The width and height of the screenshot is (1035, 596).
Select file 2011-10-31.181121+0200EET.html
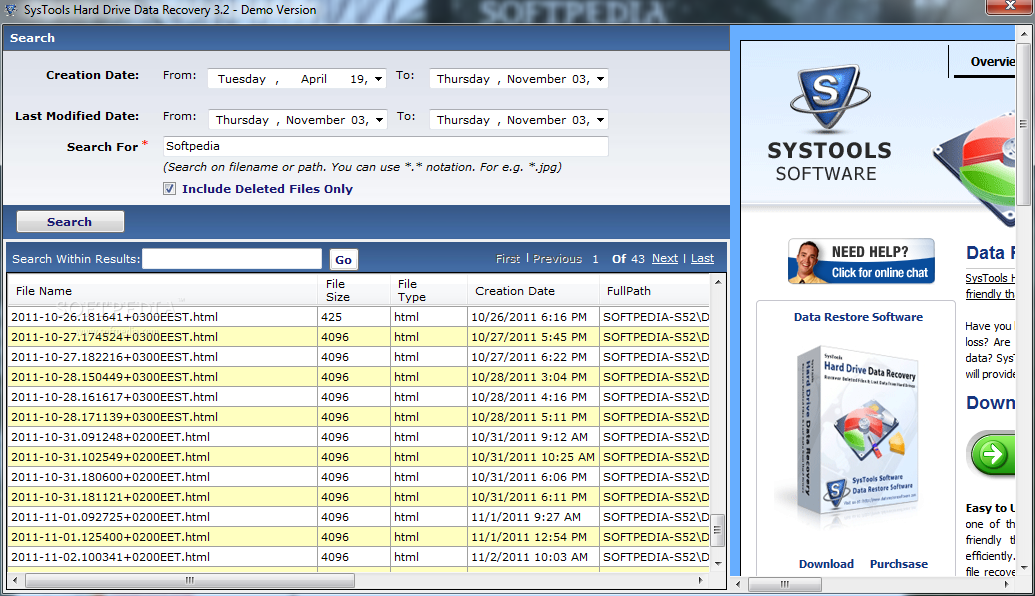(x=110, y=497)
